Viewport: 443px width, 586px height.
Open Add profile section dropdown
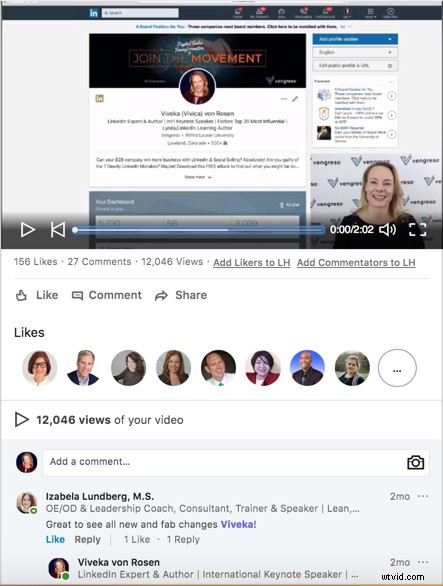[x=355, y=39]
